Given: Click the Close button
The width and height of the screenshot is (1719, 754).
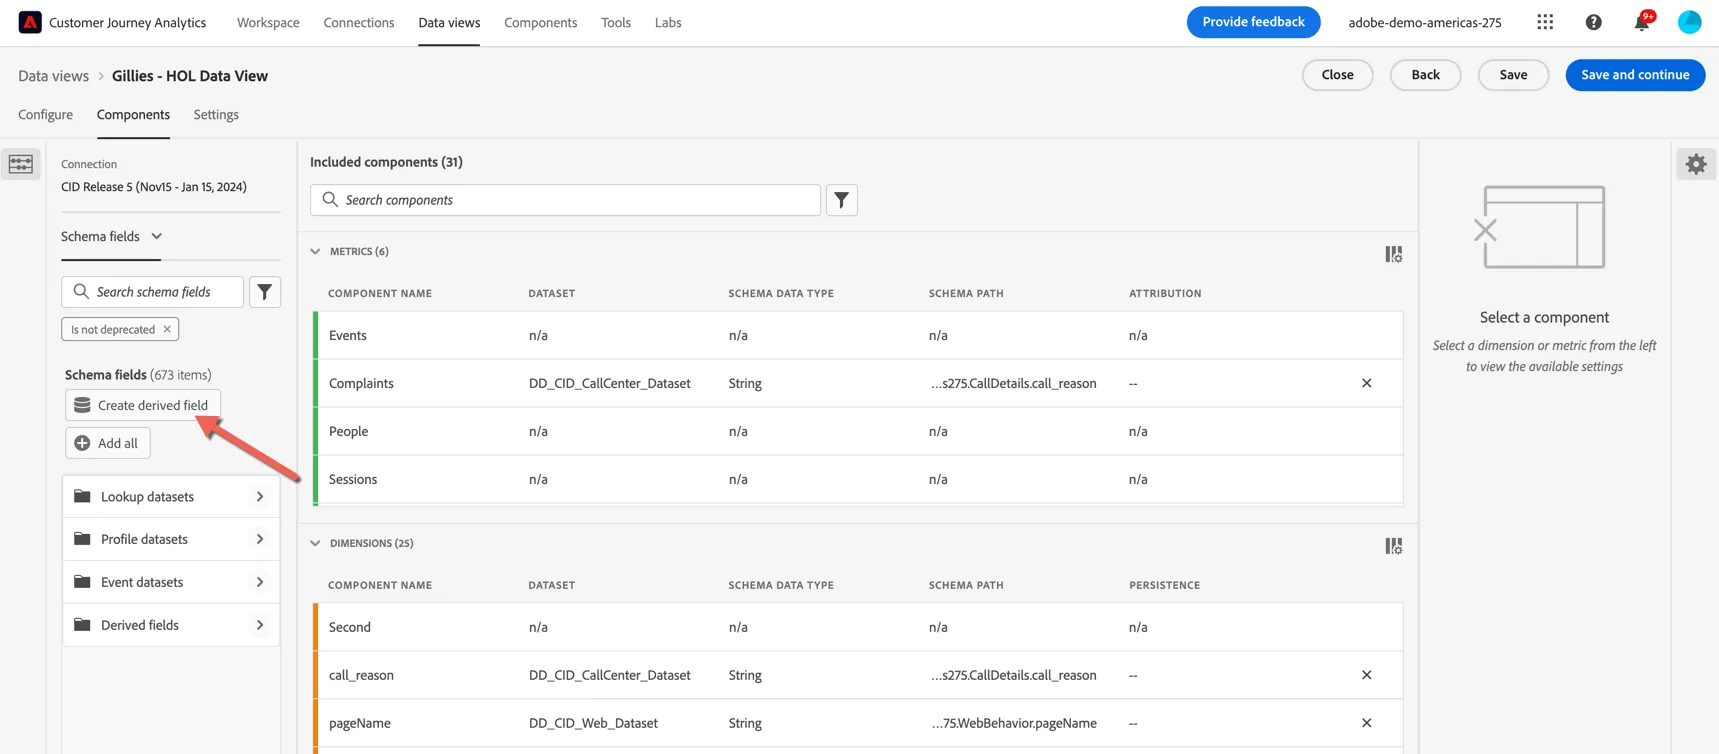Looking at the screenshot, I should [1337, 75].
